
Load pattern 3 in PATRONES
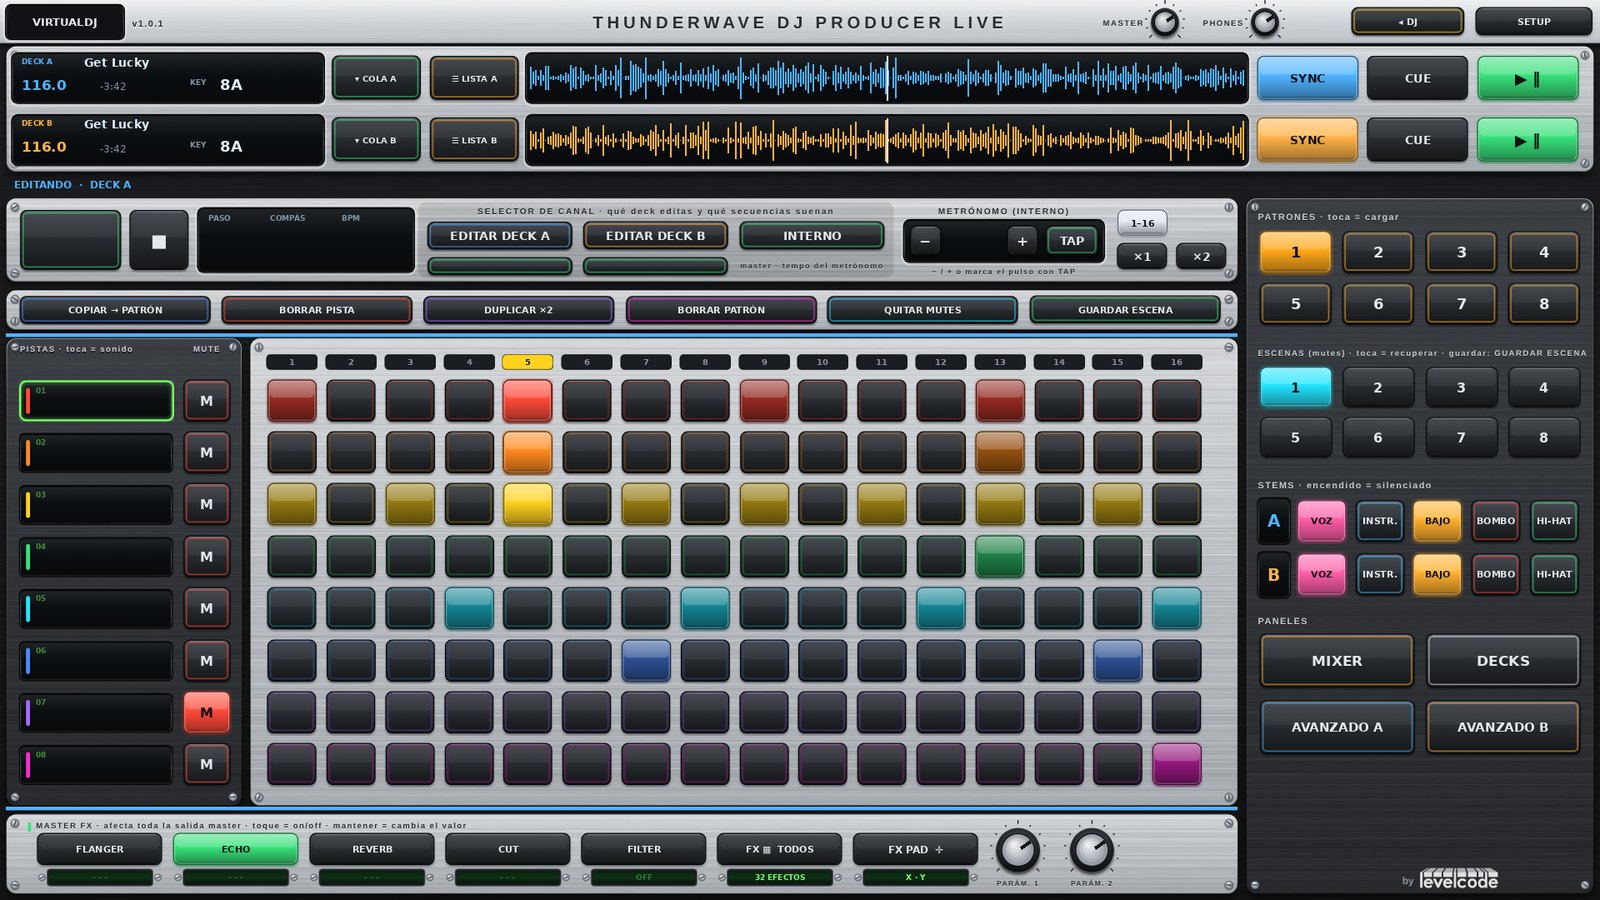[1461, 252]
